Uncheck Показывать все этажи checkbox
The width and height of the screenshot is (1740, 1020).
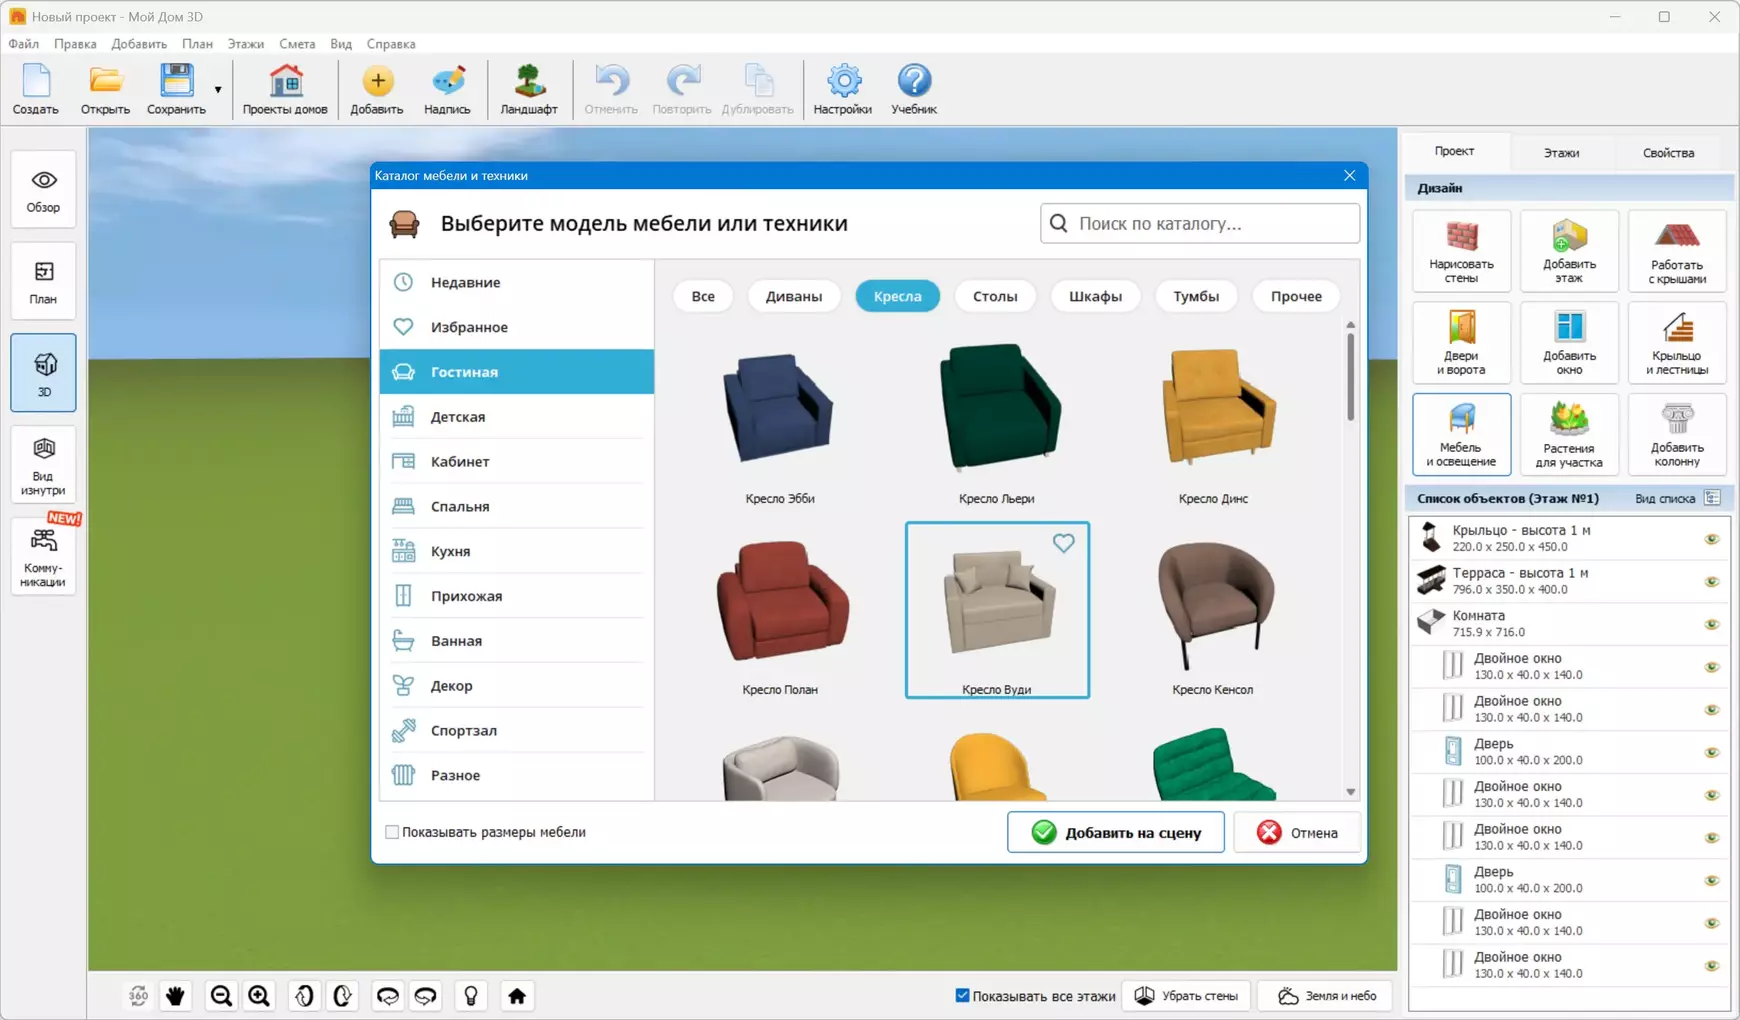(x=962, y=996)
